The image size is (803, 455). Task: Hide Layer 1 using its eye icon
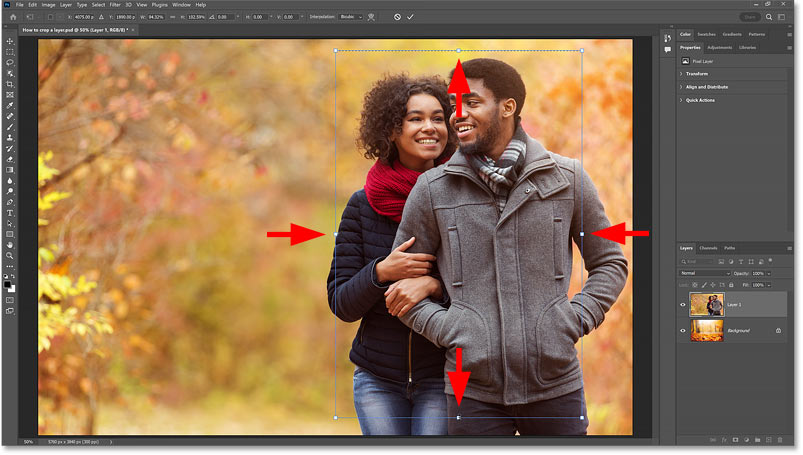[x=683, y=304]
